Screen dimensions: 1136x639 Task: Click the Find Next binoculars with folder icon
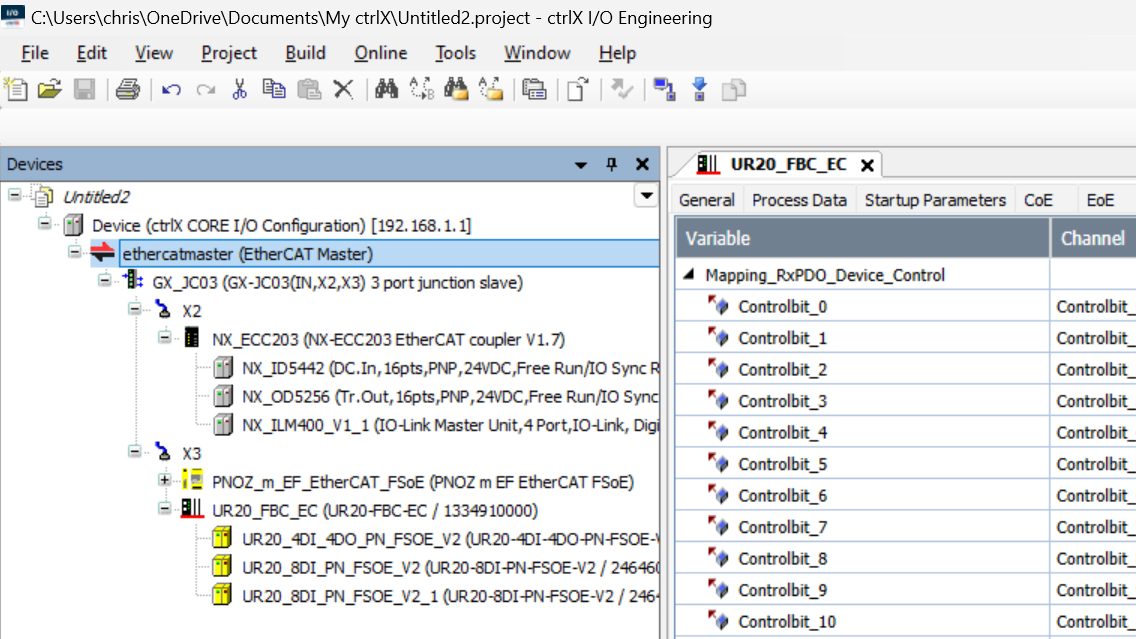[456, 89]
